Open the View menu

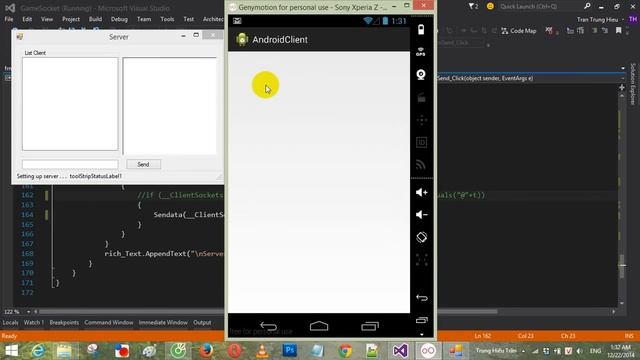[47, 19]
